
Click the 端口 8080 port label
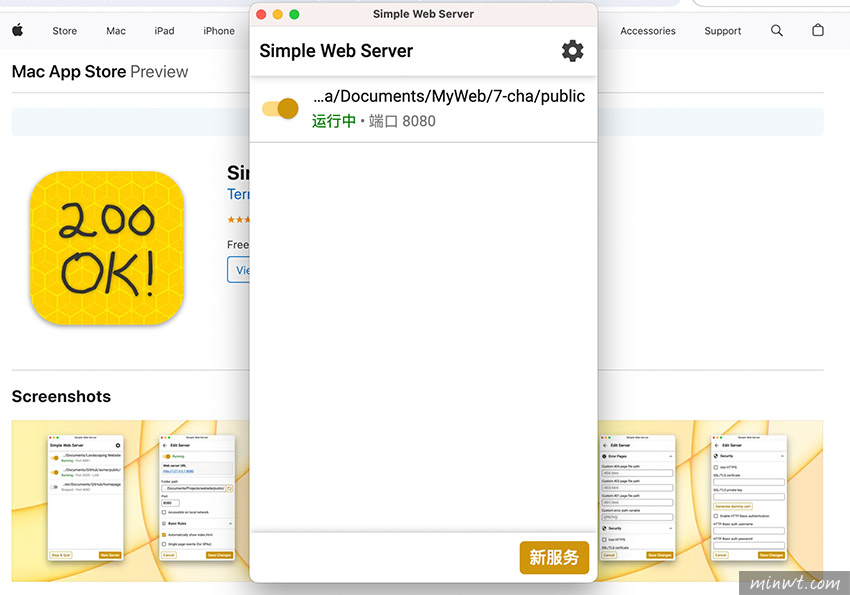pos(402,121)
